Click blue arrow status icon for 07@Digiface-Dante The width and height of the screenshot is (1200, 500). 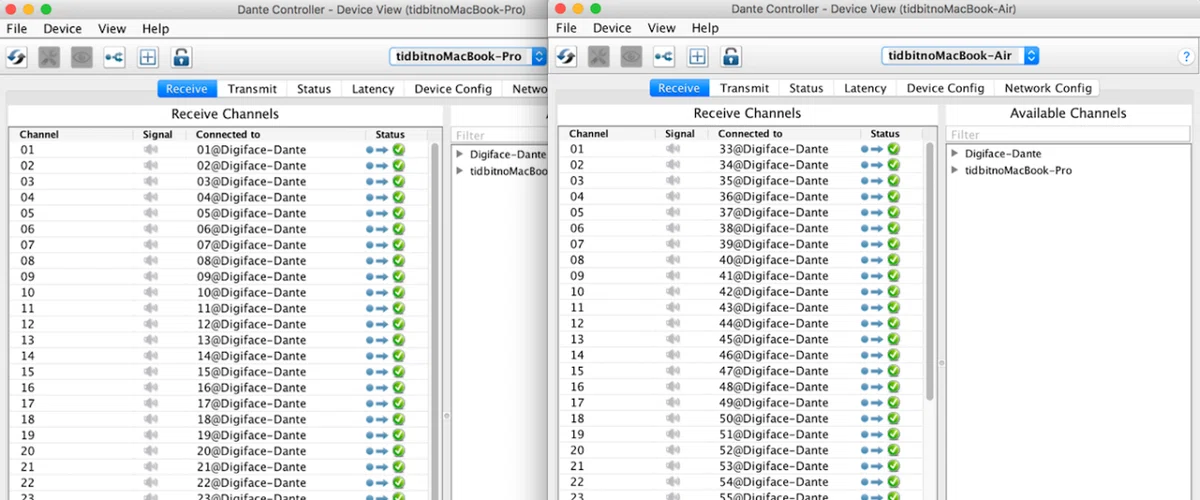coord(377,245)
